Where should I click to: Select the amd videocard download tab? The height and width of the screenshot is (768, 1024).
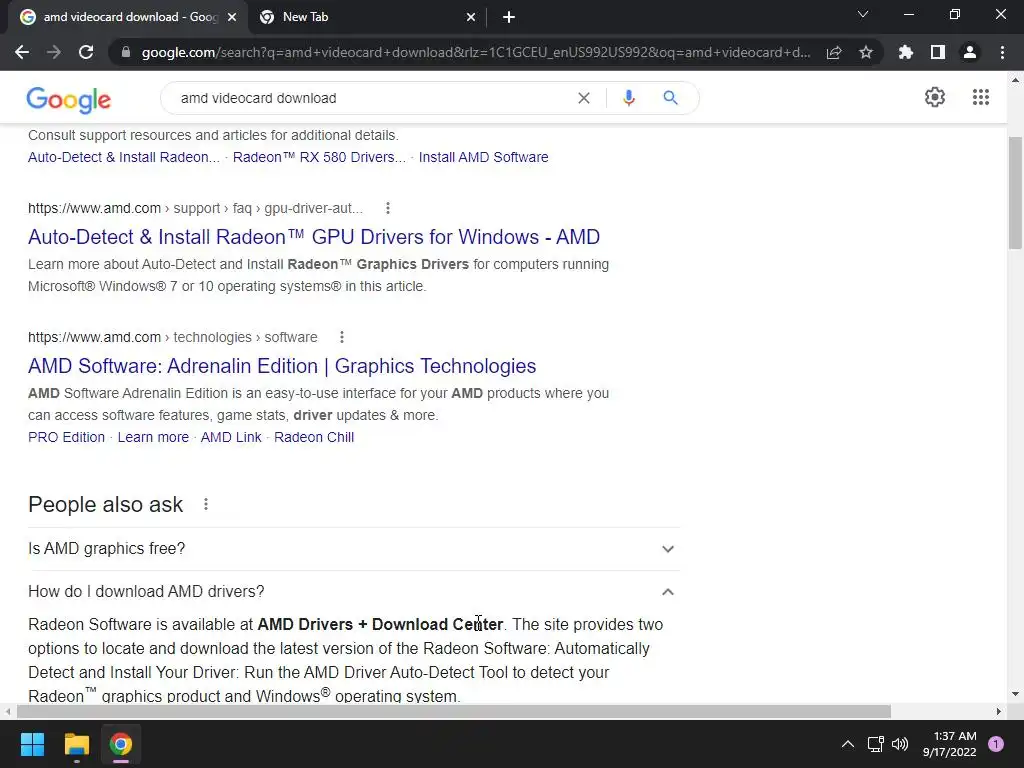pos(128,17)
